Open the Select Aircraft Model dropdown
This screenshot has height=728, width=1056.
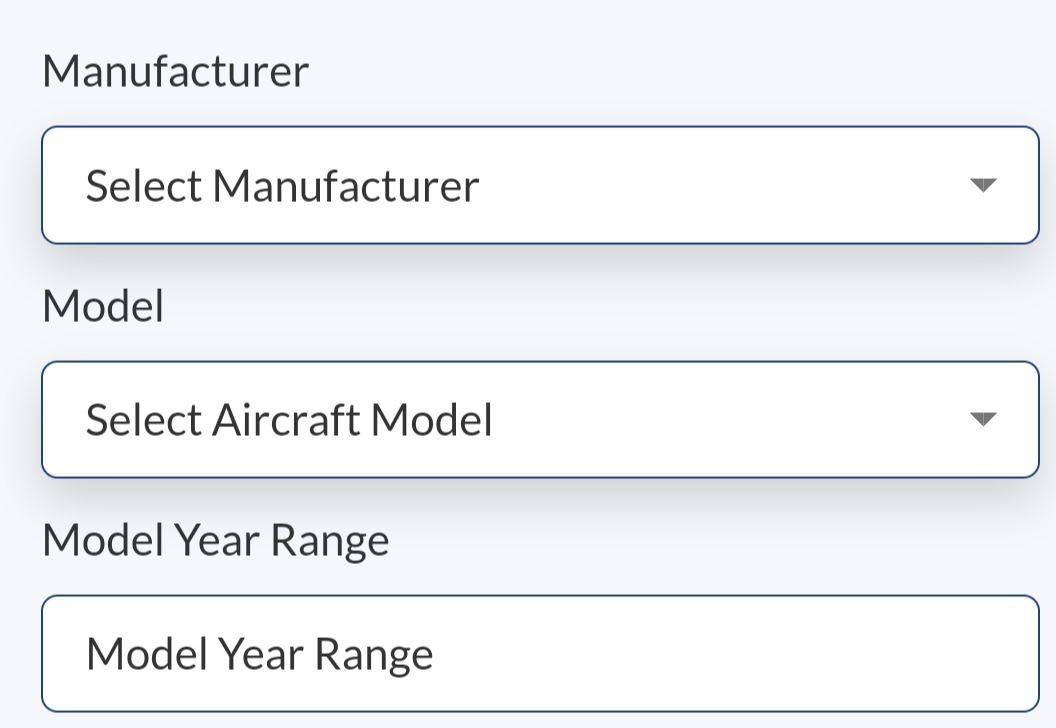[x=540, y=419]
